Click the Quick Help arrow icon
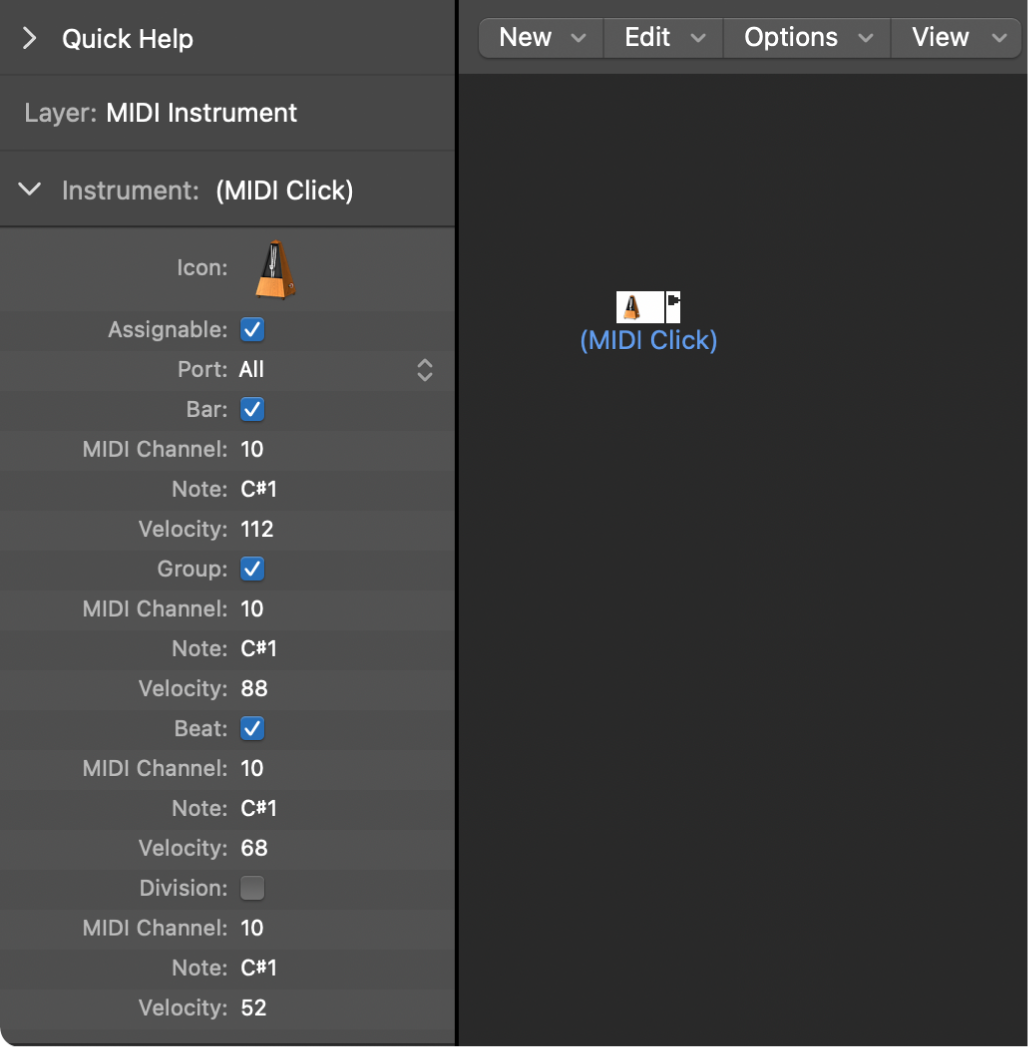Image resolution: width=1029 pixels, height=1048 pixels. [x=29, y=38]
